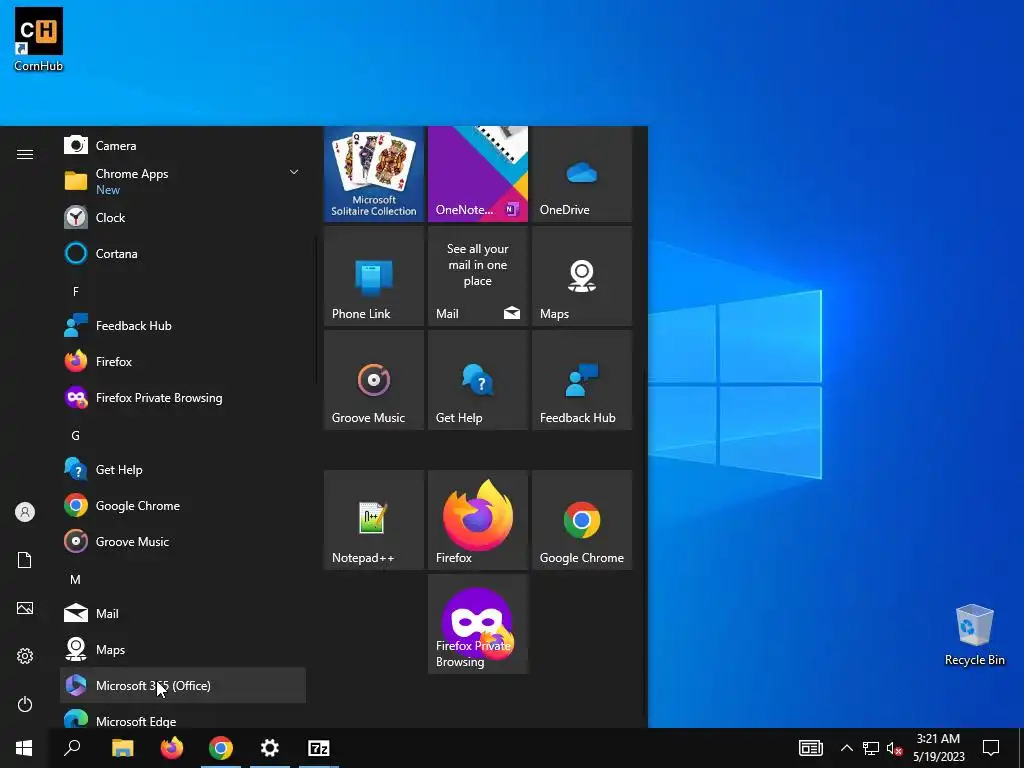The width and height of the screenshot is (1024, 768).
Task: Open Get Help in the app list
Action: (183, 470)
